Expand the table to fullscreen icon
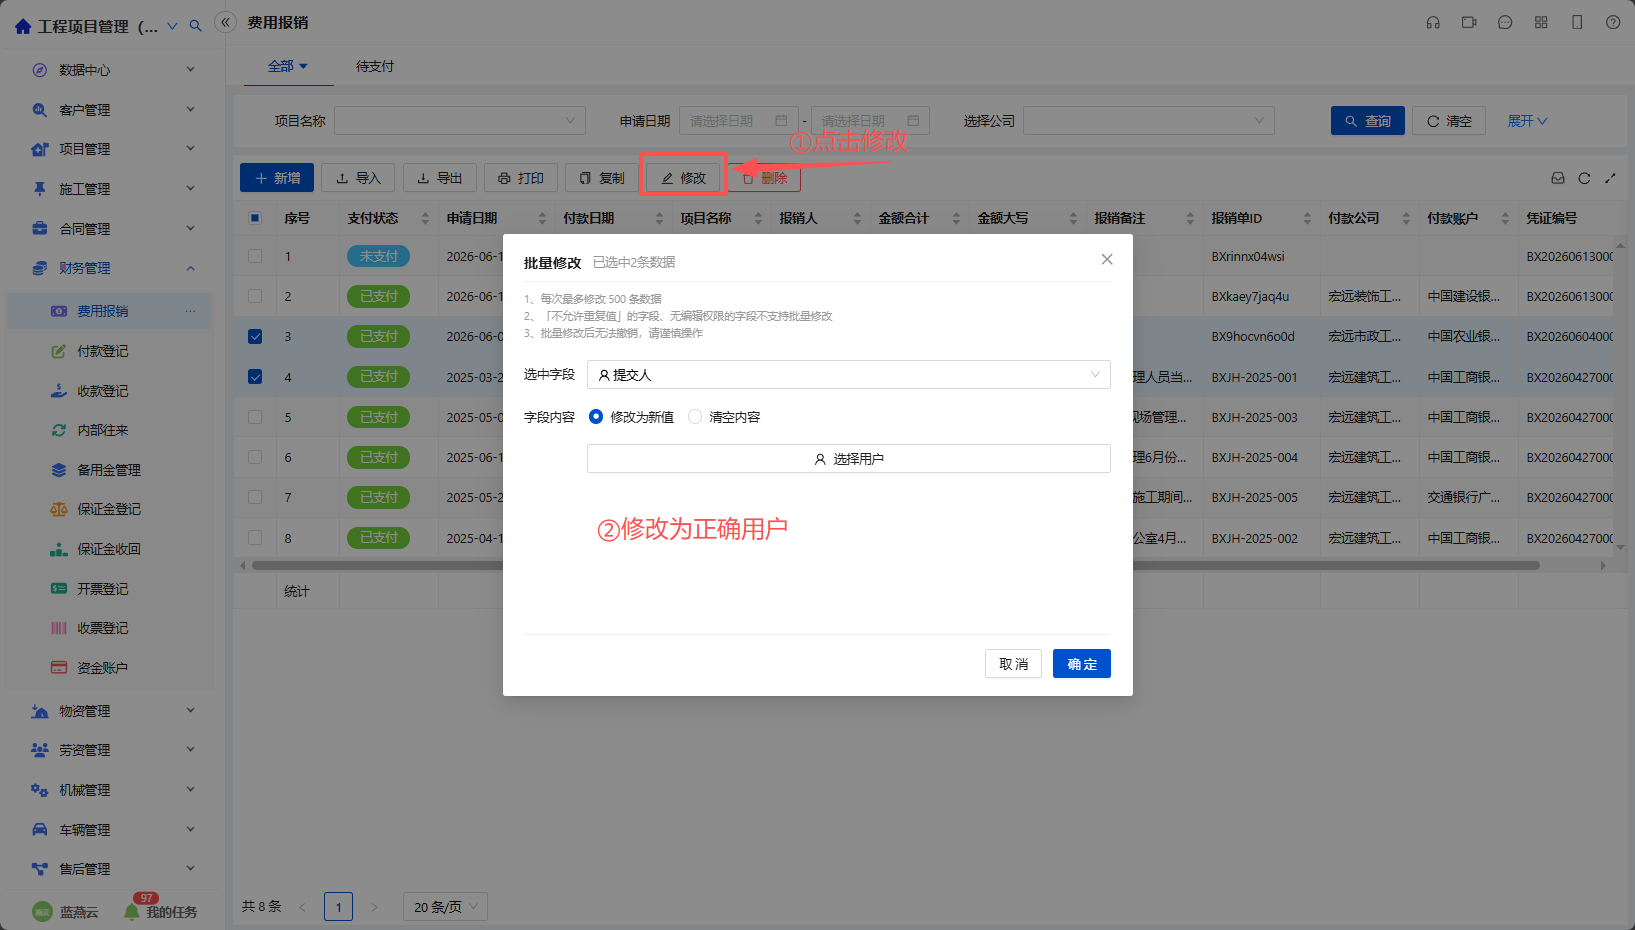This screenshot has width=1635, height=930. point(1610,178)
